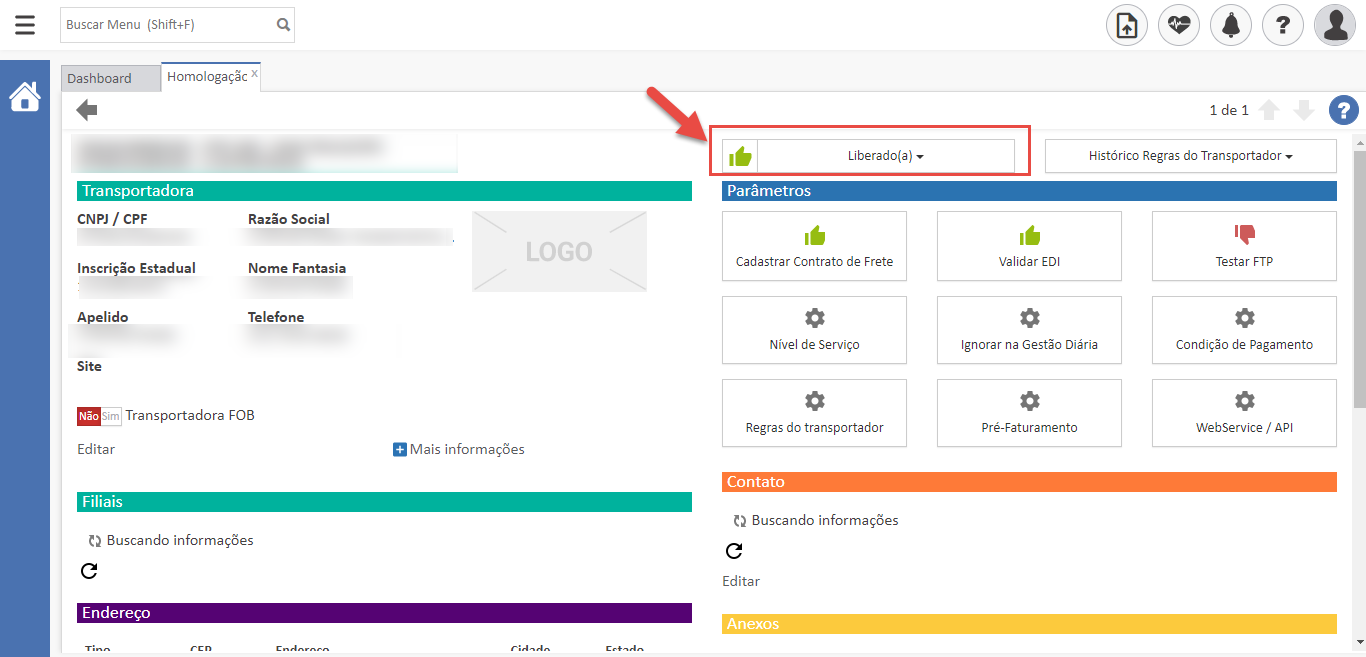Toggle Validar EDI parameter

coord(1029,246)
